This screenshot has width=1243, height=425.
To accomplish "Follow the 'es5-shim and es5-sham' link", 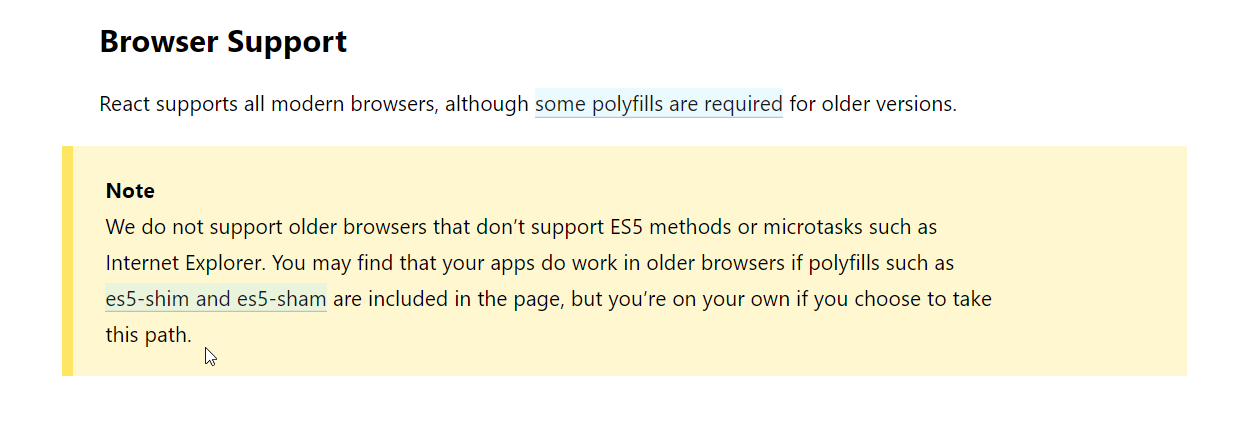I will coord(216,299).
